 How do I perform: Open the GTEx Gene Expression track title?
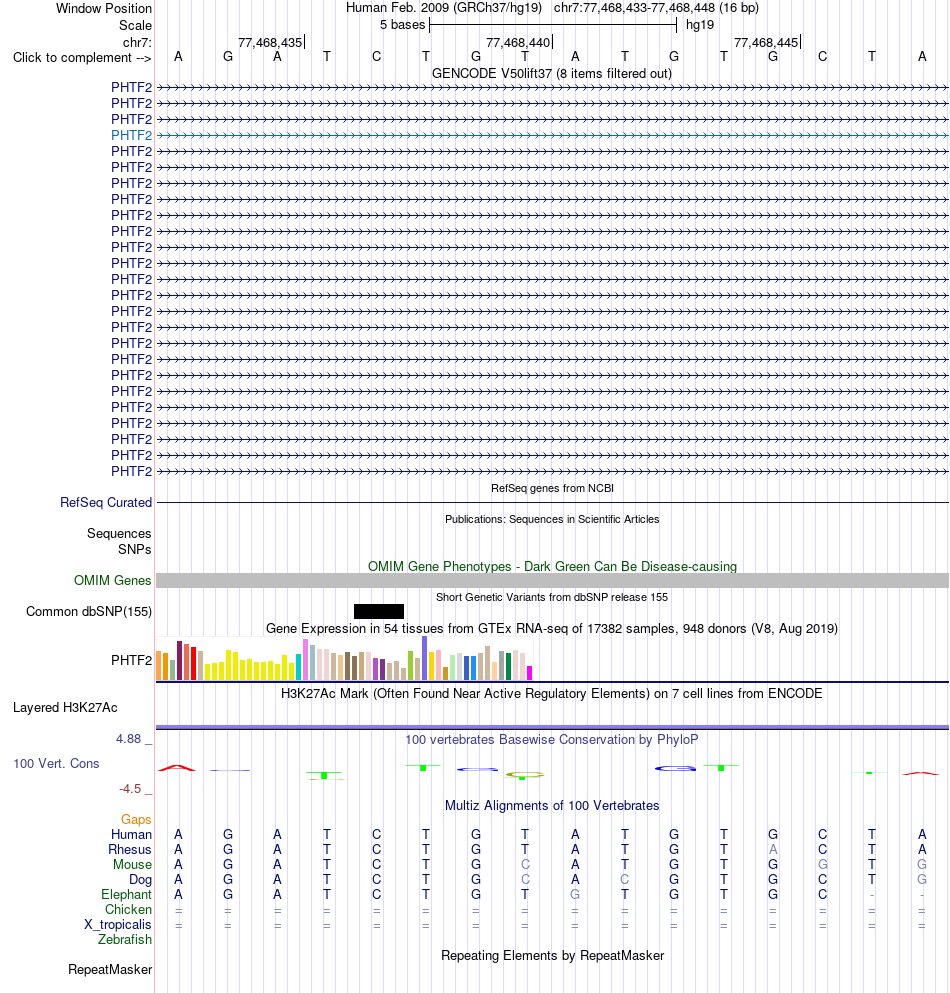552,628
